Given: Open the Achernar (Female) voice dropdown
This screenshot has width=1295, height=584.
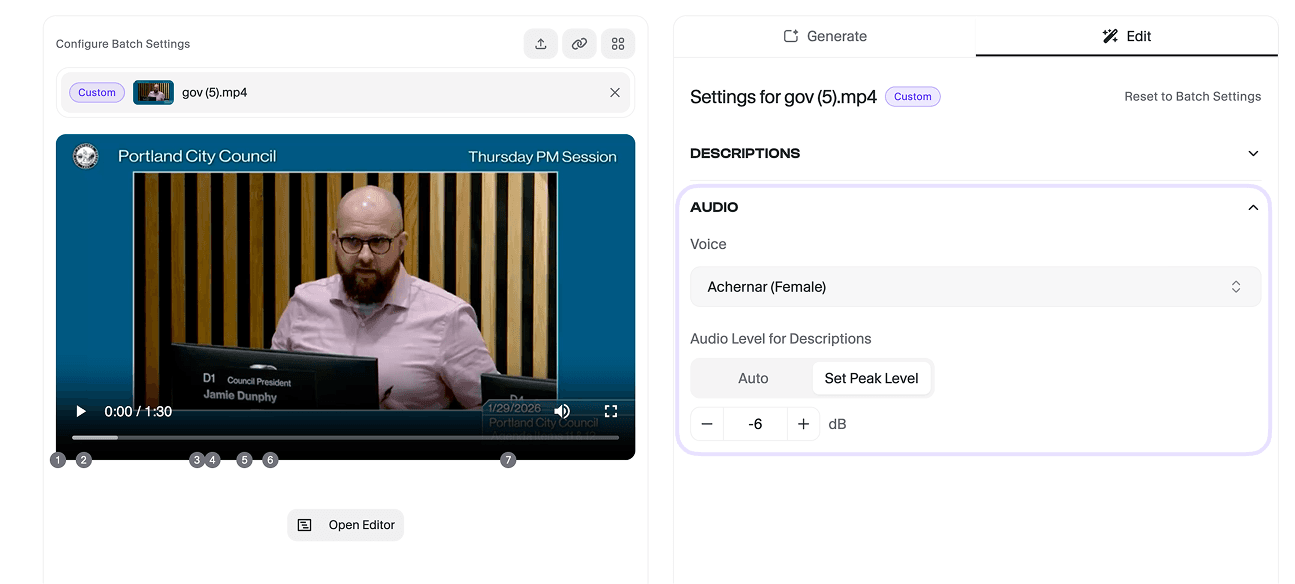Looking at the screenshot, I should point(975,287).
